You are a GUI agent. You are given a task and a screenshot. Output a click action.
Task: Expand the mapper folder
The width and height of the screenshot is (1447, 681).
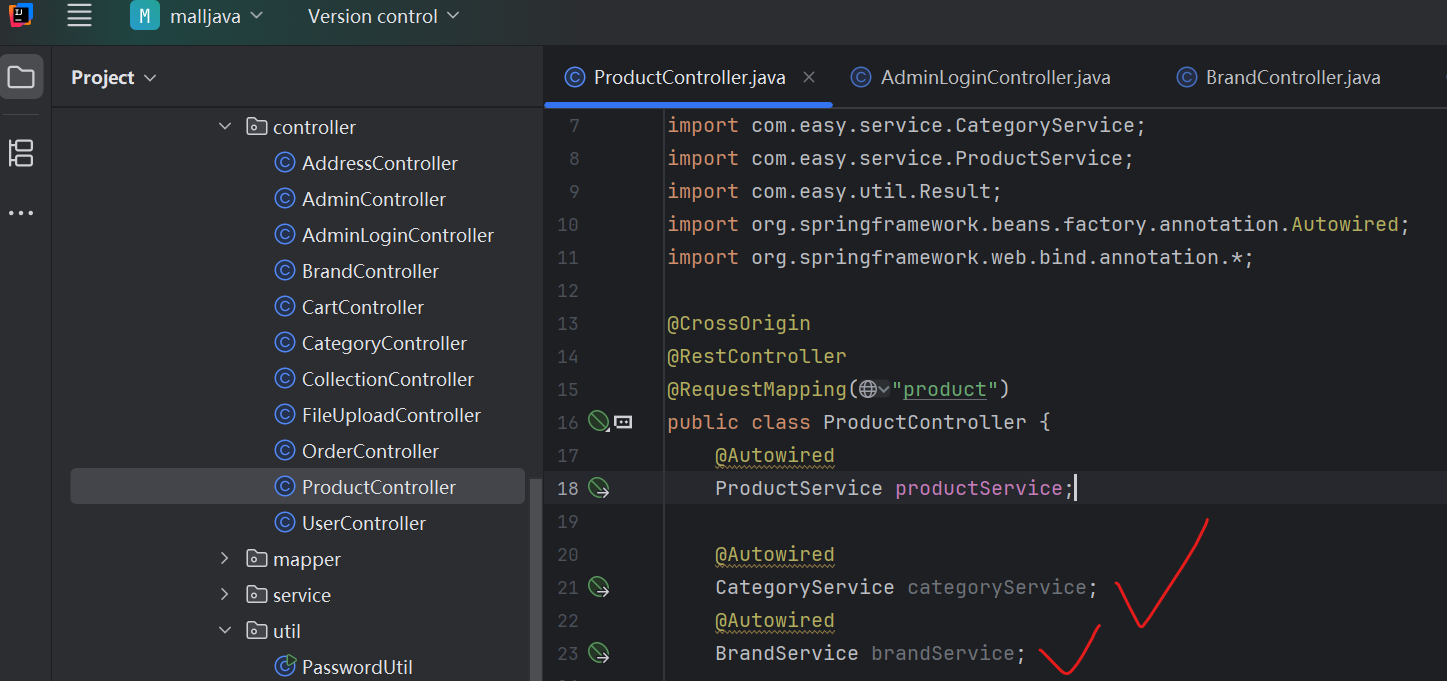pyautogui.click(x=225, y=559)
